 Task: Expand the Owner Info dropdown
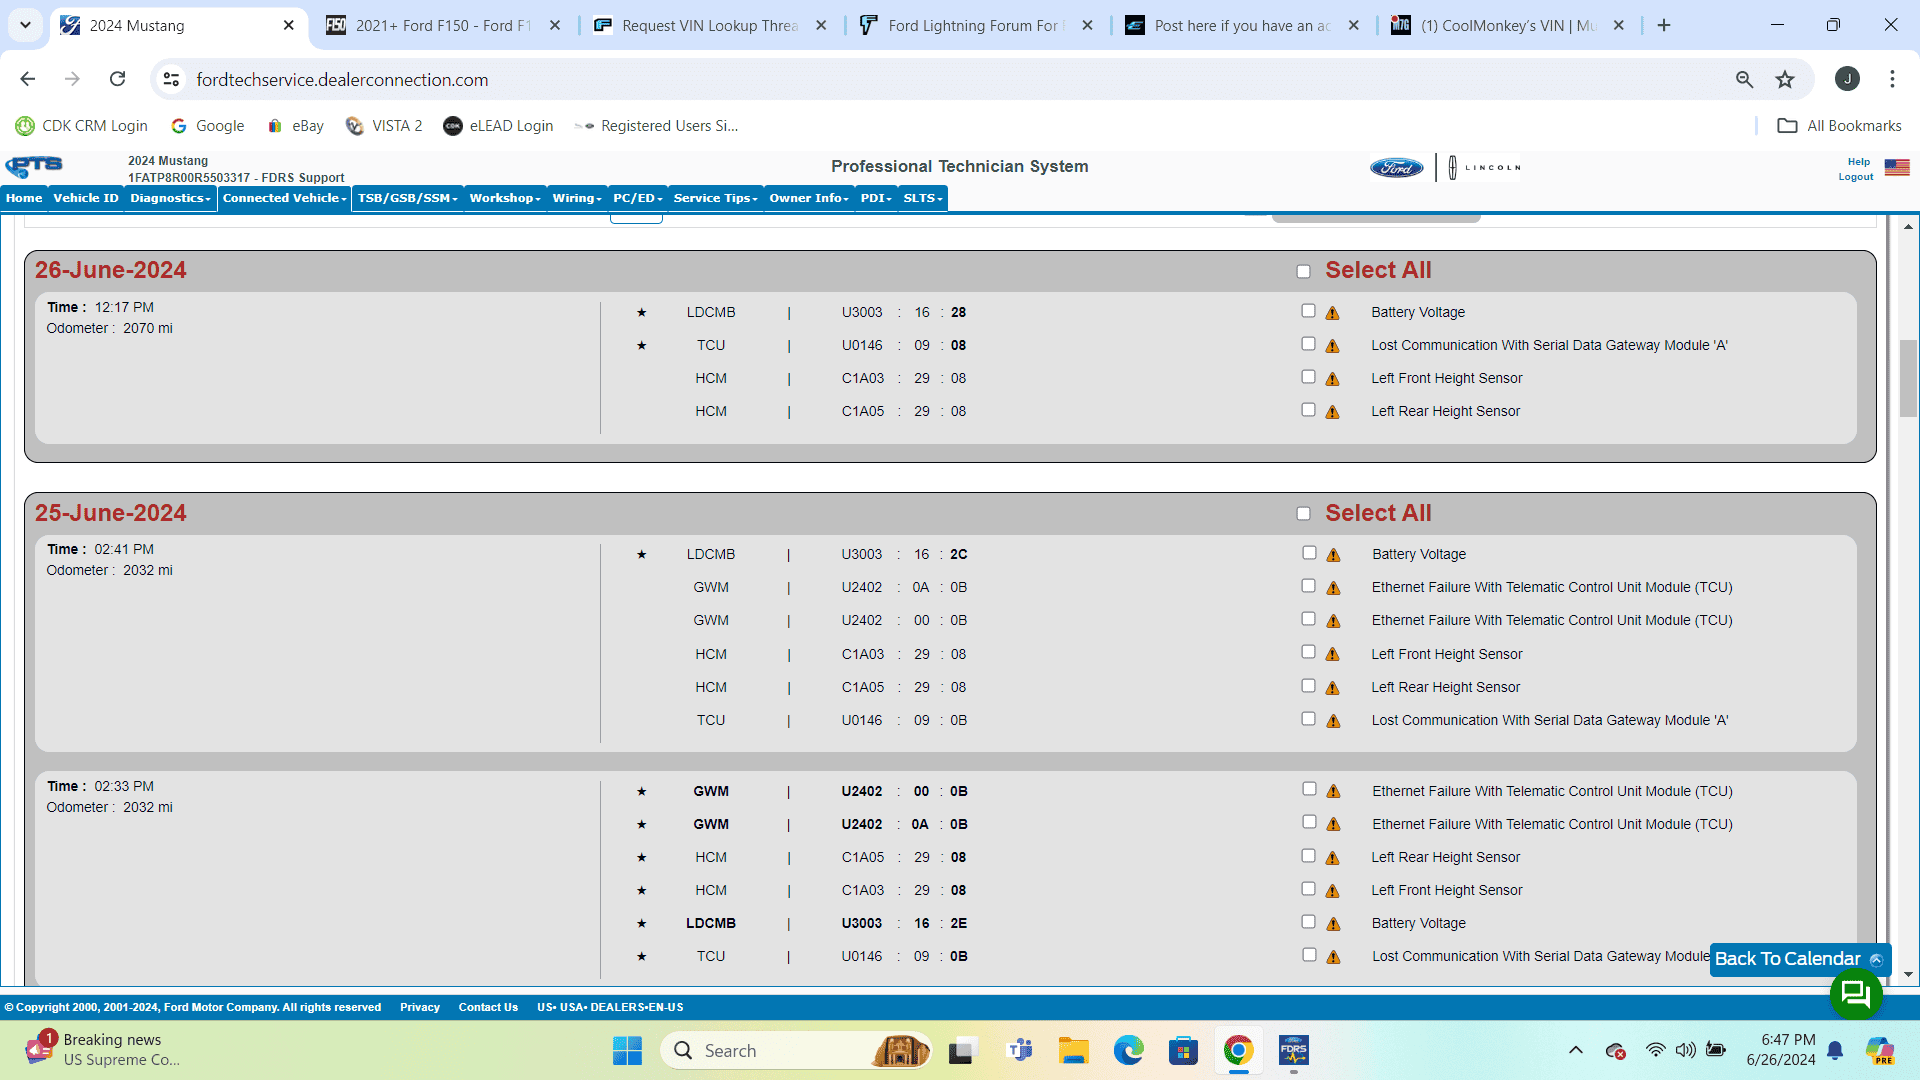coord(808,198)
